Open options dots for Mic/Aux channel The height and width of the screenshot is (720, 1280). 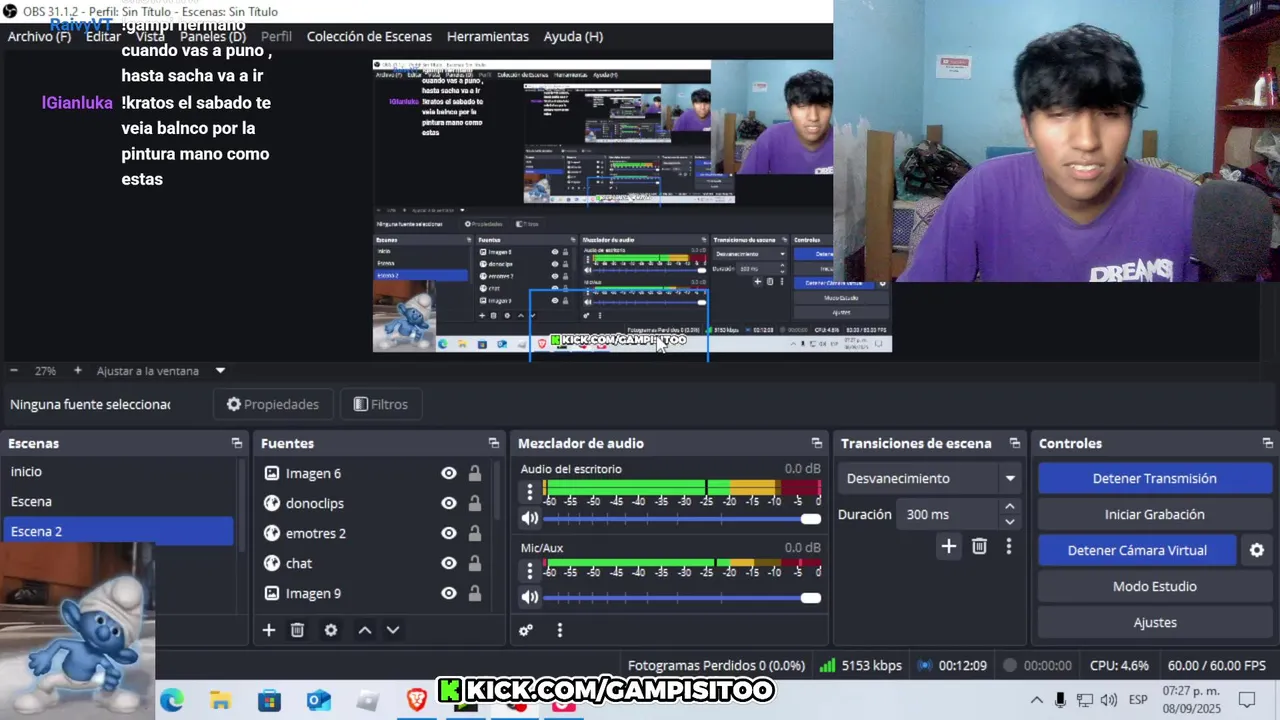pos(530,570)
